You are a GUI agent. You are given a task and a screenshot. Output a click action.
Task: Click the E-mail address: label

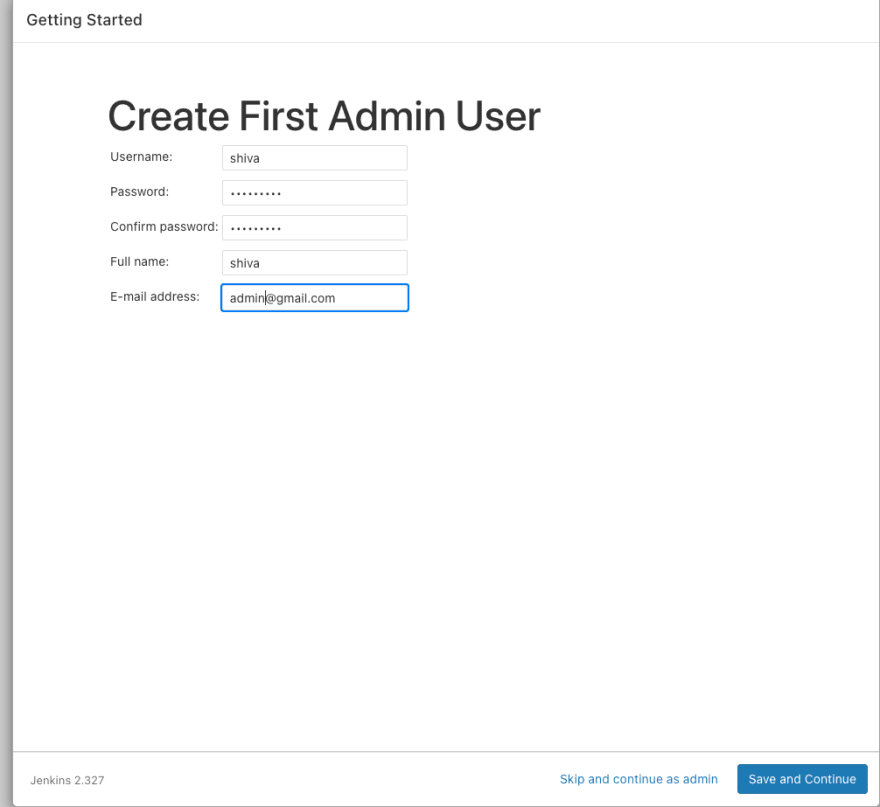(155, 296)
